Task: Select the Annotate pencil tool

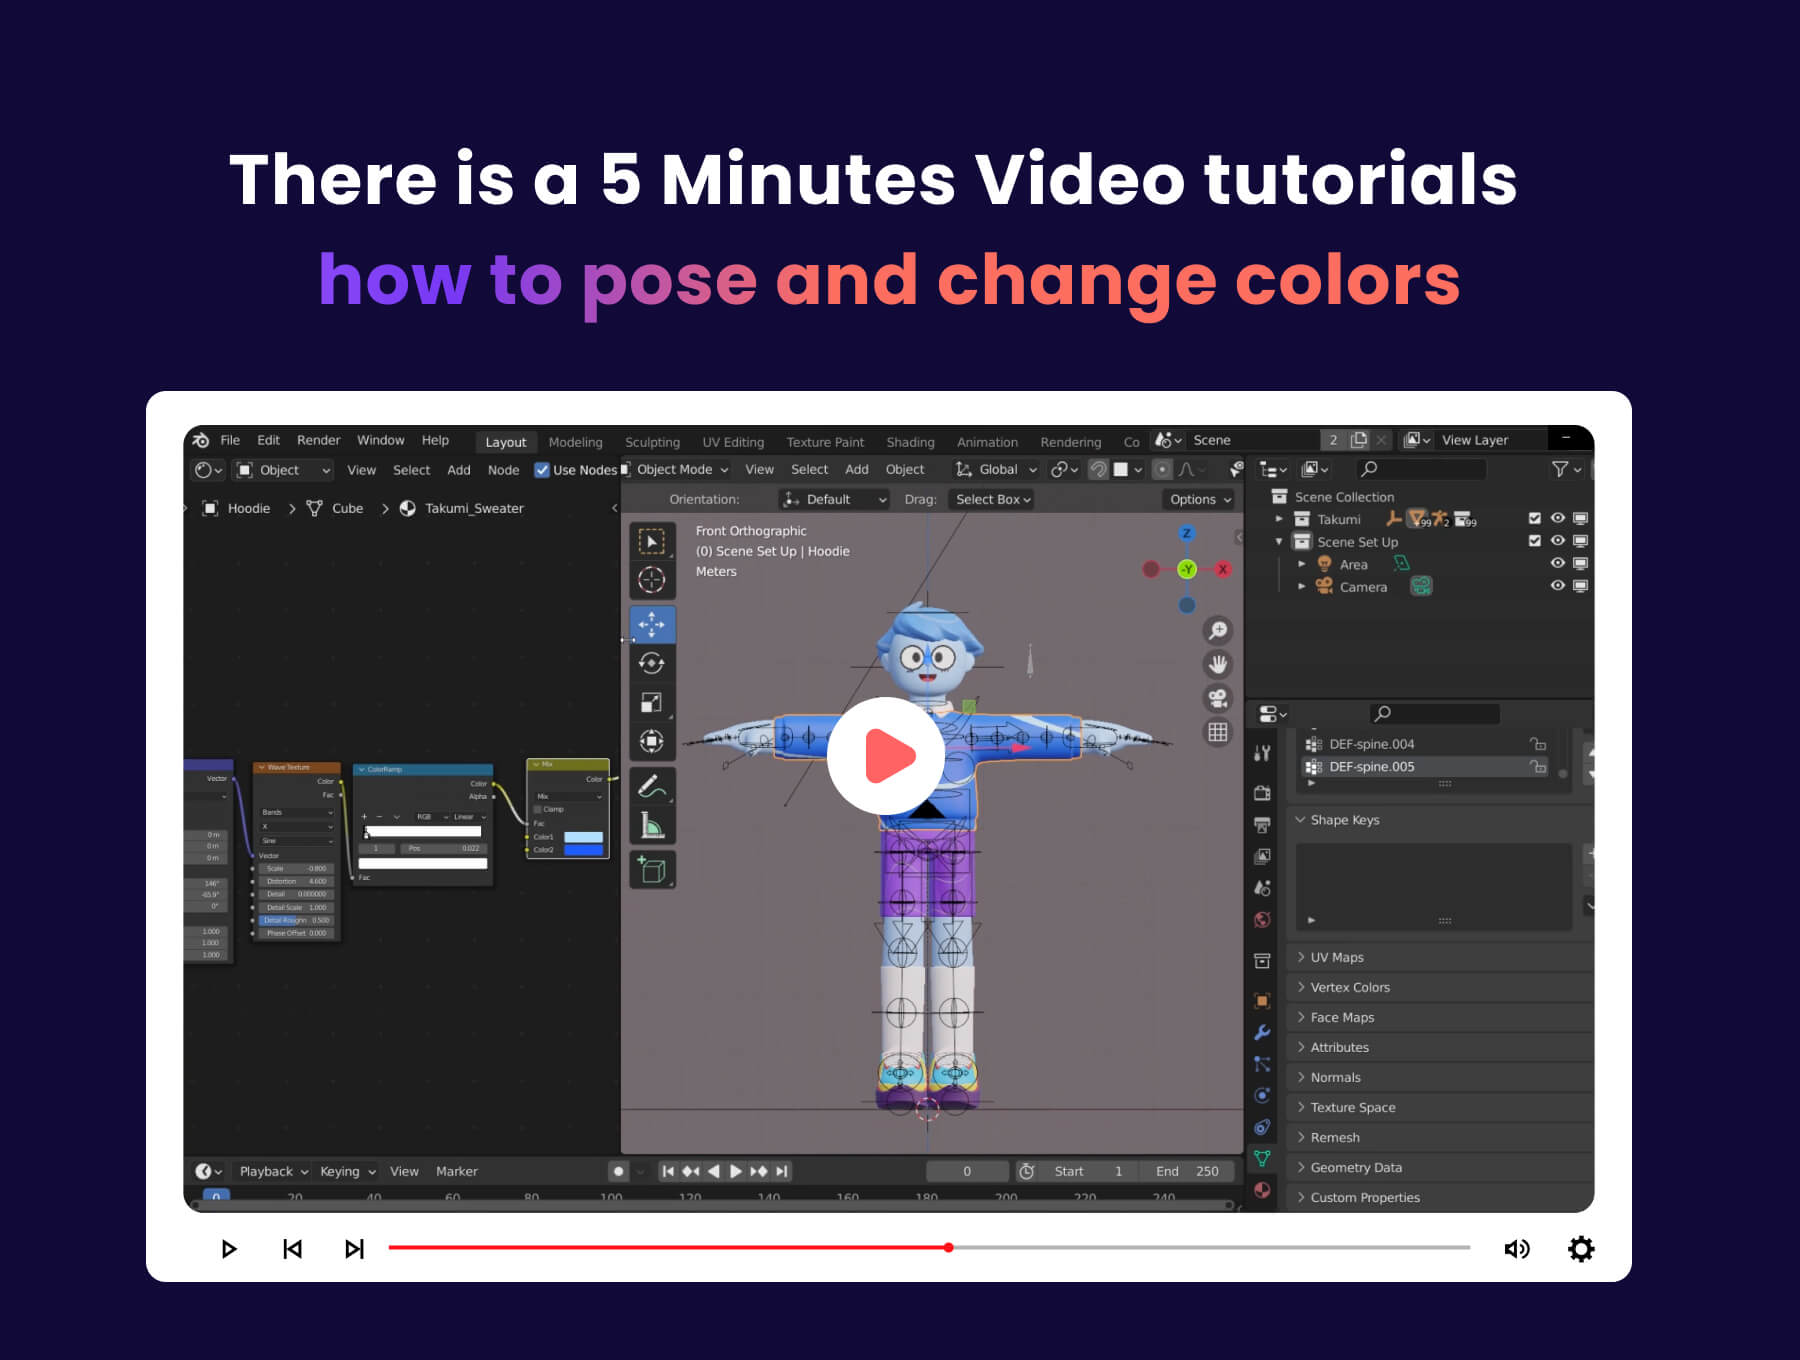Action: pyautogui.click(x=651, y=787)
